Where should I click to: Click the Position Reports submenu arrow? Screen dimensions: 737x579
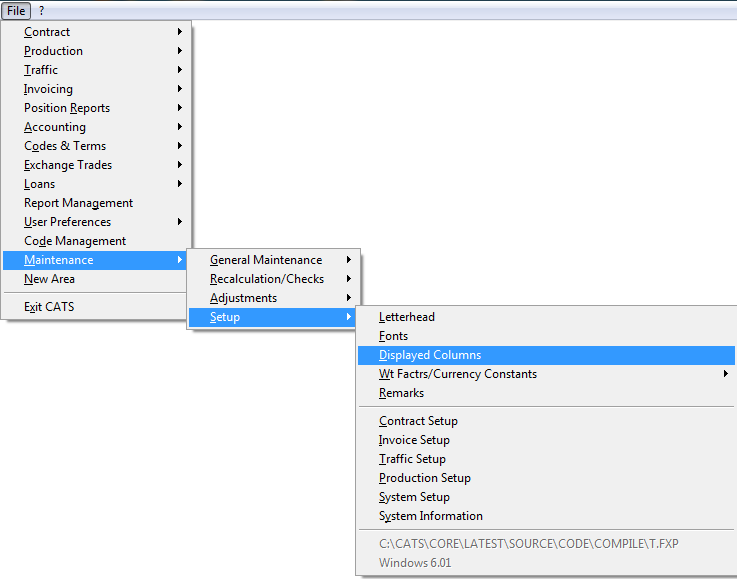180,108
